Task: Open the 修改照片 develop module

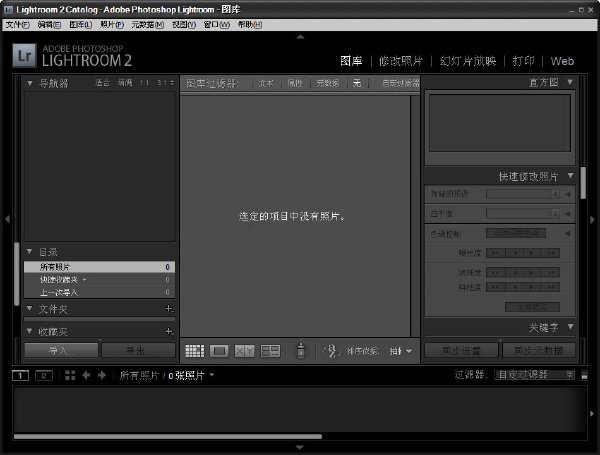Action: [401, 61]
